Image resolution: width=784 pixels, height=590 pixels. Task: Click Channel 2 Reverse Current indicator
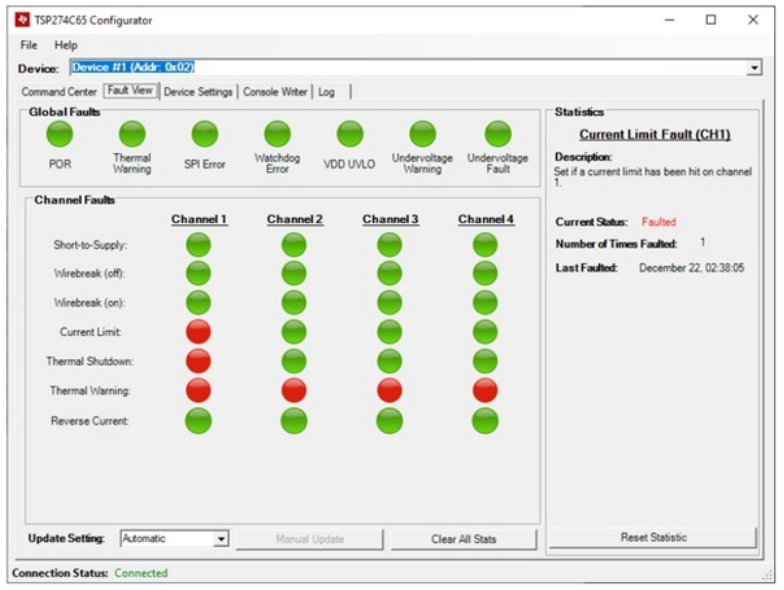coord(294,420)
